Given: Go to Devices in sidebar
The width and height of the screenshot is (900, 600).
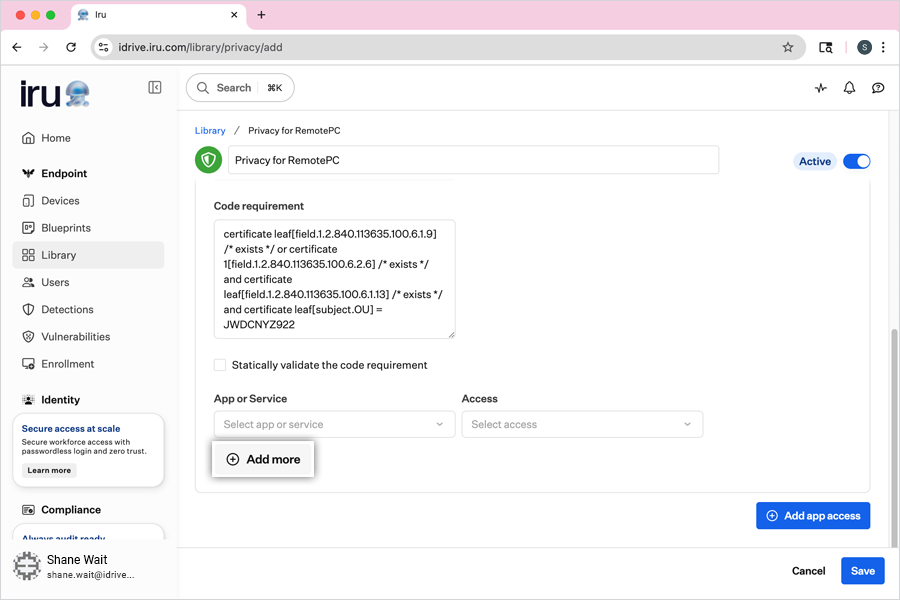Looking at the screenshot, I should click(x=60, y=201).
